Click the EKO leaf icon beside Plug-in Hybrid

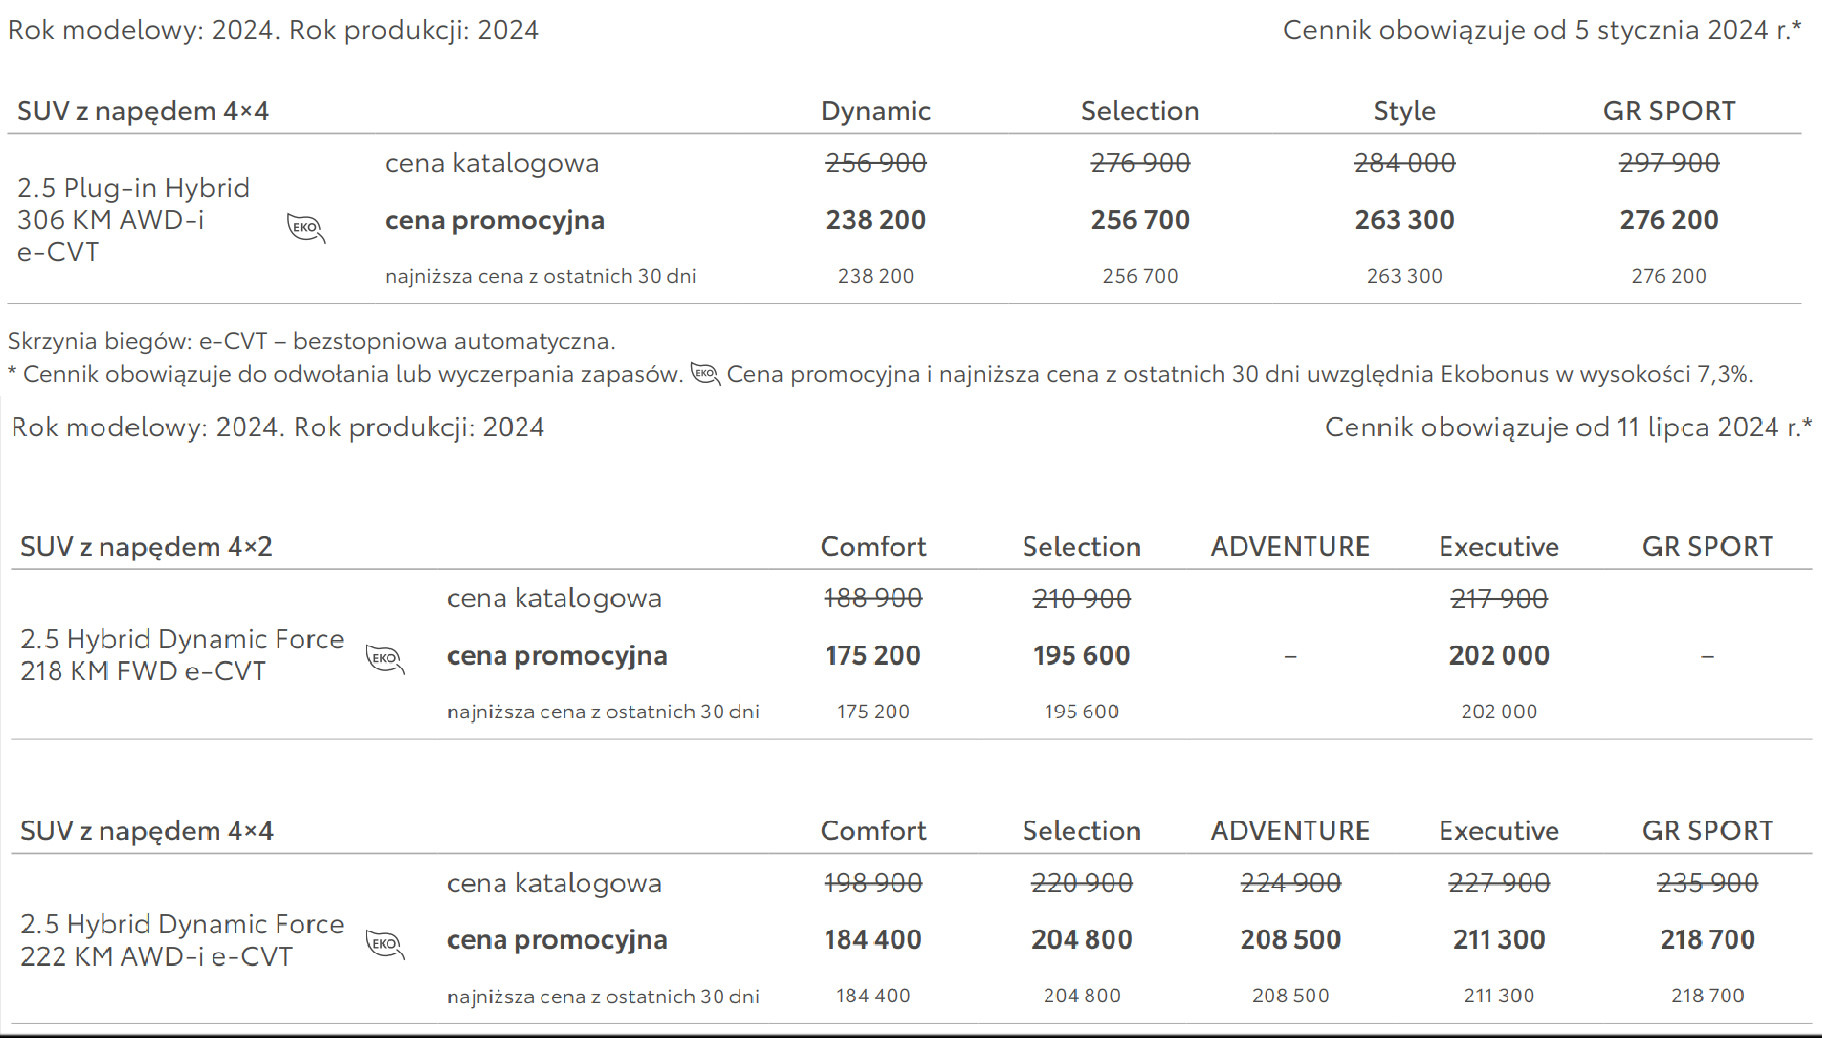tap(305, 228)
